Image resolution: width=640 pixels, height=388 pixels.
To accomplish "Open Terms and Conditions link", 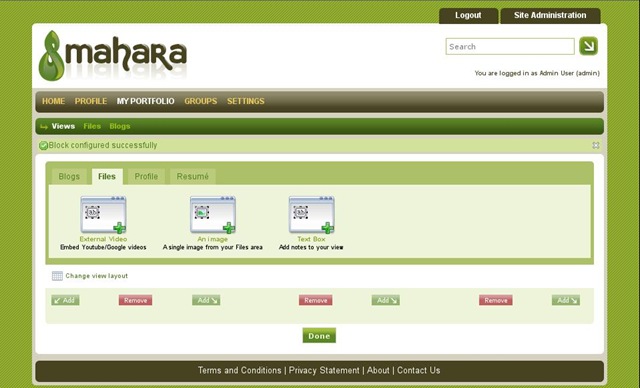I will coord(240,370).
